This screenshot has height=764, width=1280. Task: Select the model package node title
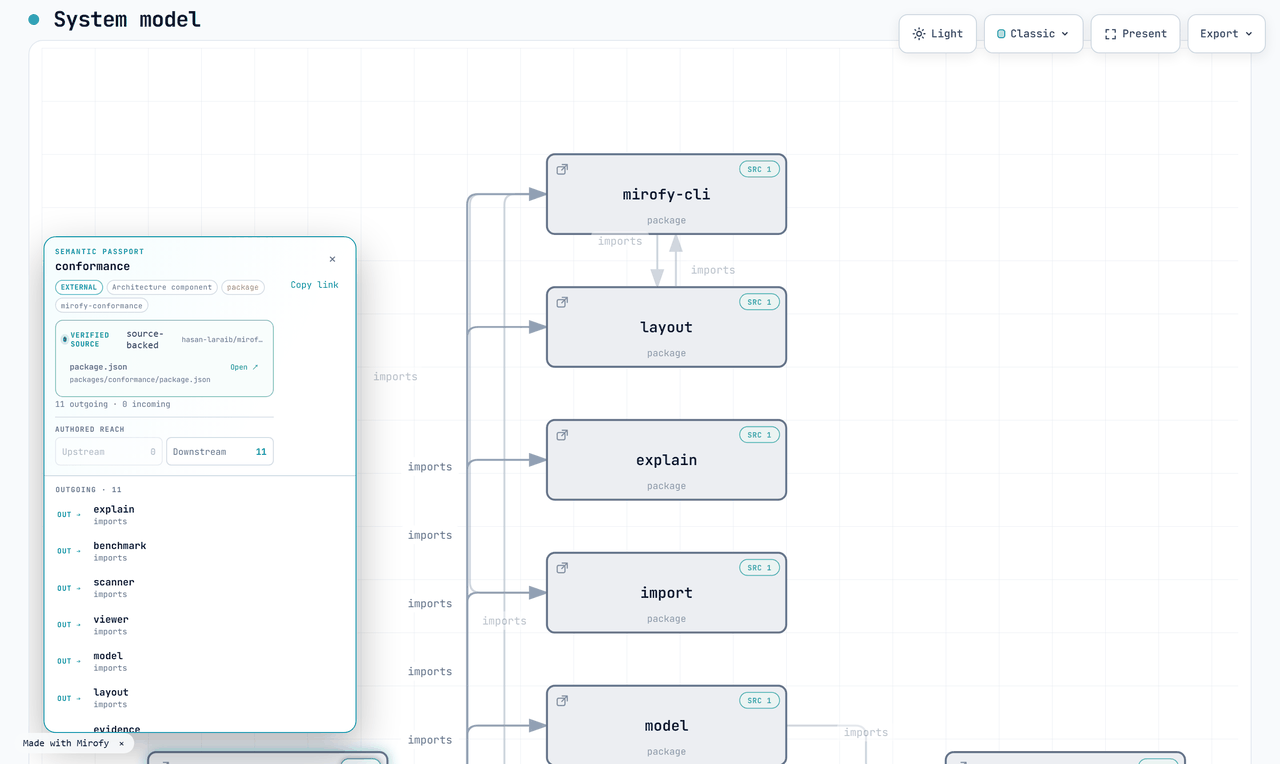coord(666,726)
